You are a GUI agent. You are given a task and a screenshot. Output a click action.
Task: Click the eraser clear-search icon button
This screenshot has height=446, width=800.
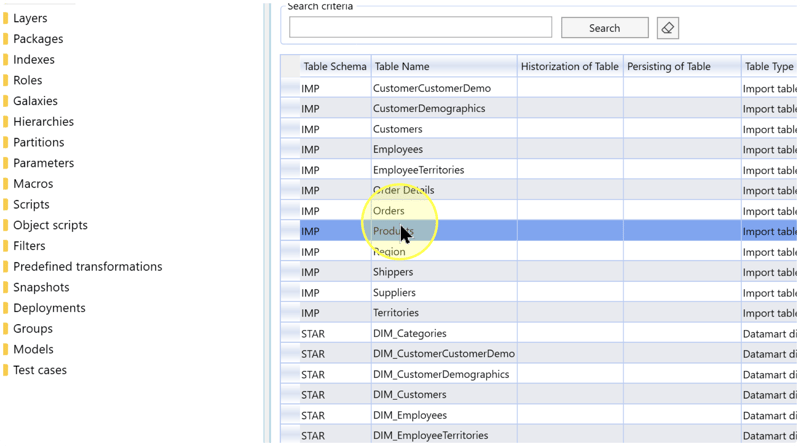[667, 28]
